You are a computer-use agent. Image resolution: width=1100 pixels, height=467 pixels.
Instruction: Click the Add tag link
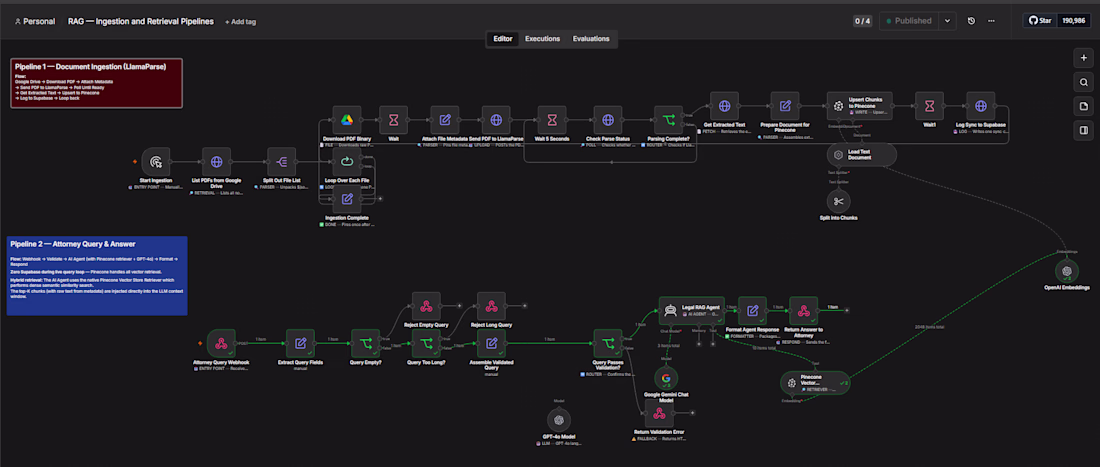[241, 22]
